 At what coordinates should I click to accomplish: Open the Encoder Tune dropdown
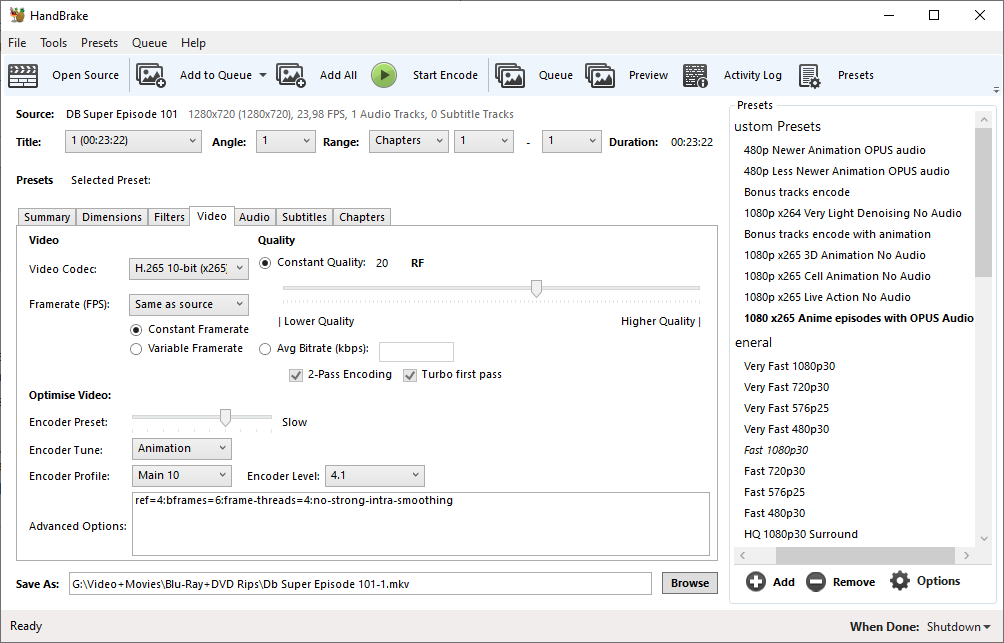[x=182, y=449]
